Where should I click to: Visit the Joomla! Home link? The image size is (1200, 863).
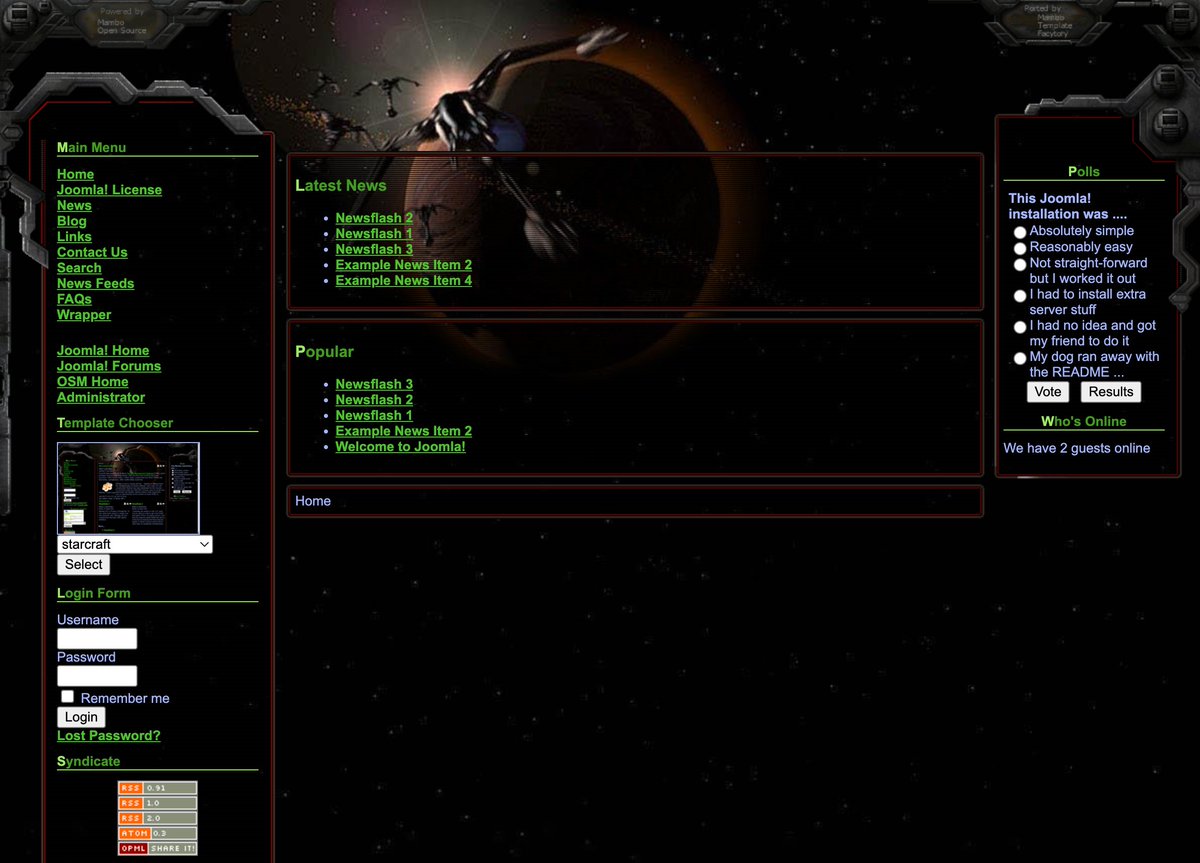click(x=103, y=351)
